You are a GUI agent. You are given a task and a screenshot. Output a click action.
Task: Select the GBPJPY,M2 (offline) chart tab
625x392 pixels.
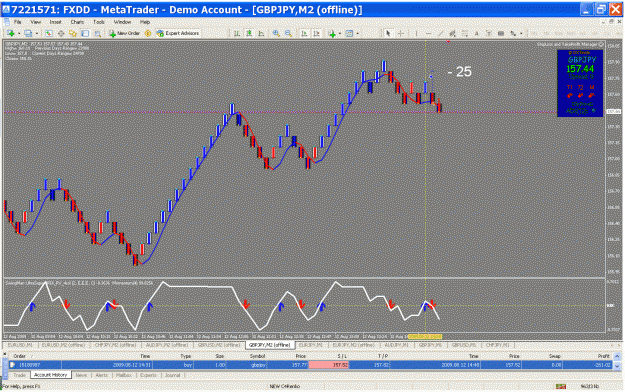click(270, 345)
